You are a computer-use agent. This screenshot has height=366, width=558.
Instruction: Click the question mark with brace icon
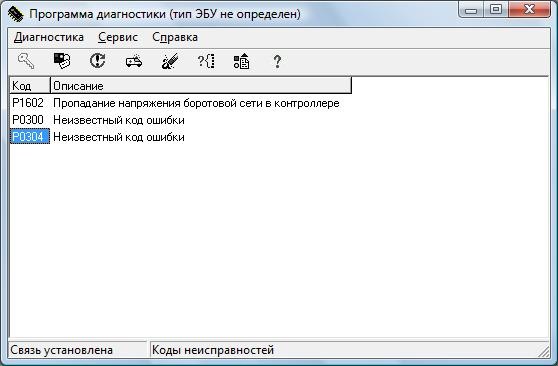[206, 61]
